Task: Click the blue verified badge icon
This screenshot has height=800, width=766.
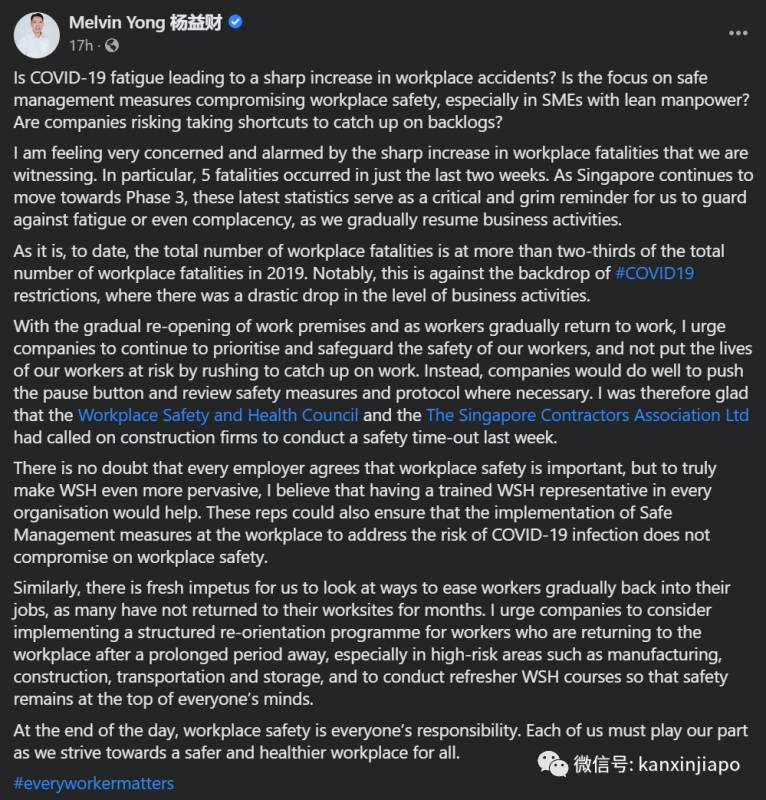Action: (235, 23)
